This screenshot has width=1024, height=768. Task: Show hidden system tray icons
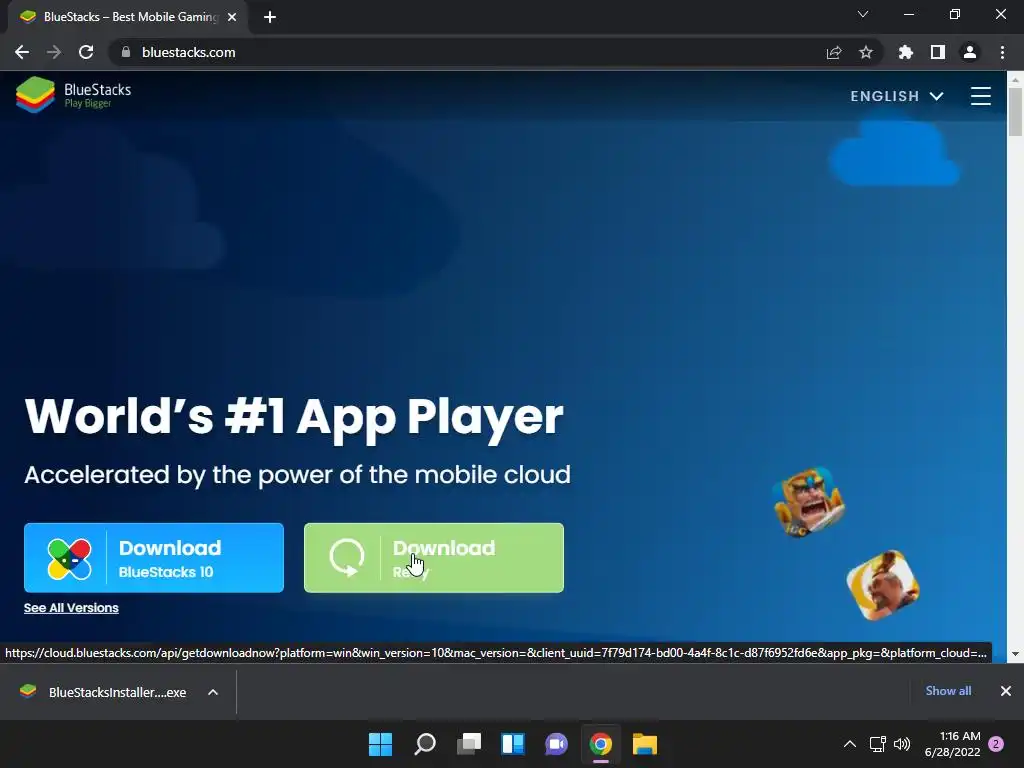tap(850, 744)
